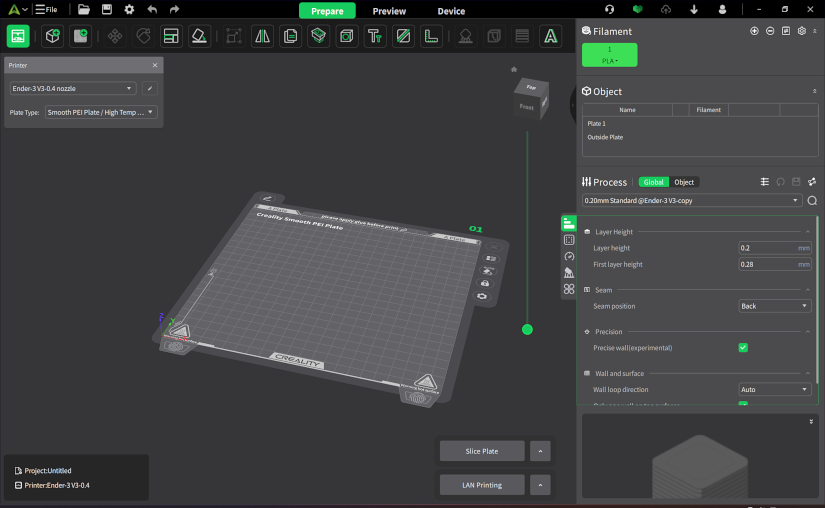
Task: Click the add model cube icon
Action: [53, 36]
